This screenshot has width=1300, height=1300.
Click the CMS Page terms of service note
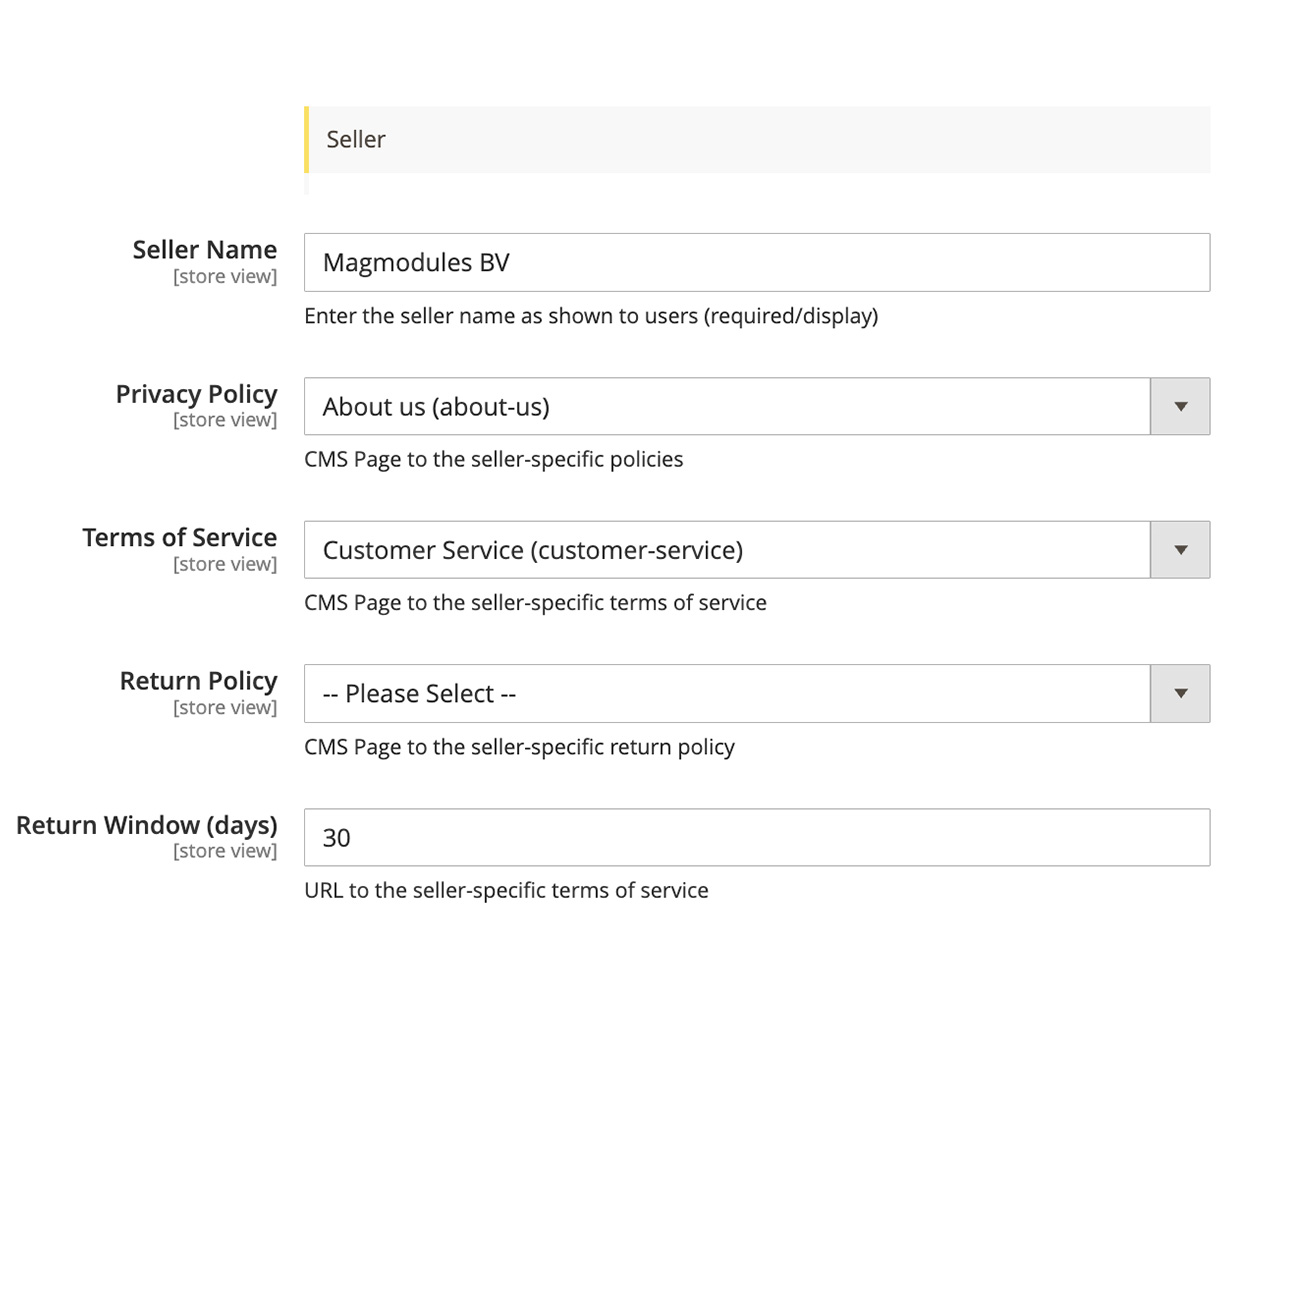535,603
